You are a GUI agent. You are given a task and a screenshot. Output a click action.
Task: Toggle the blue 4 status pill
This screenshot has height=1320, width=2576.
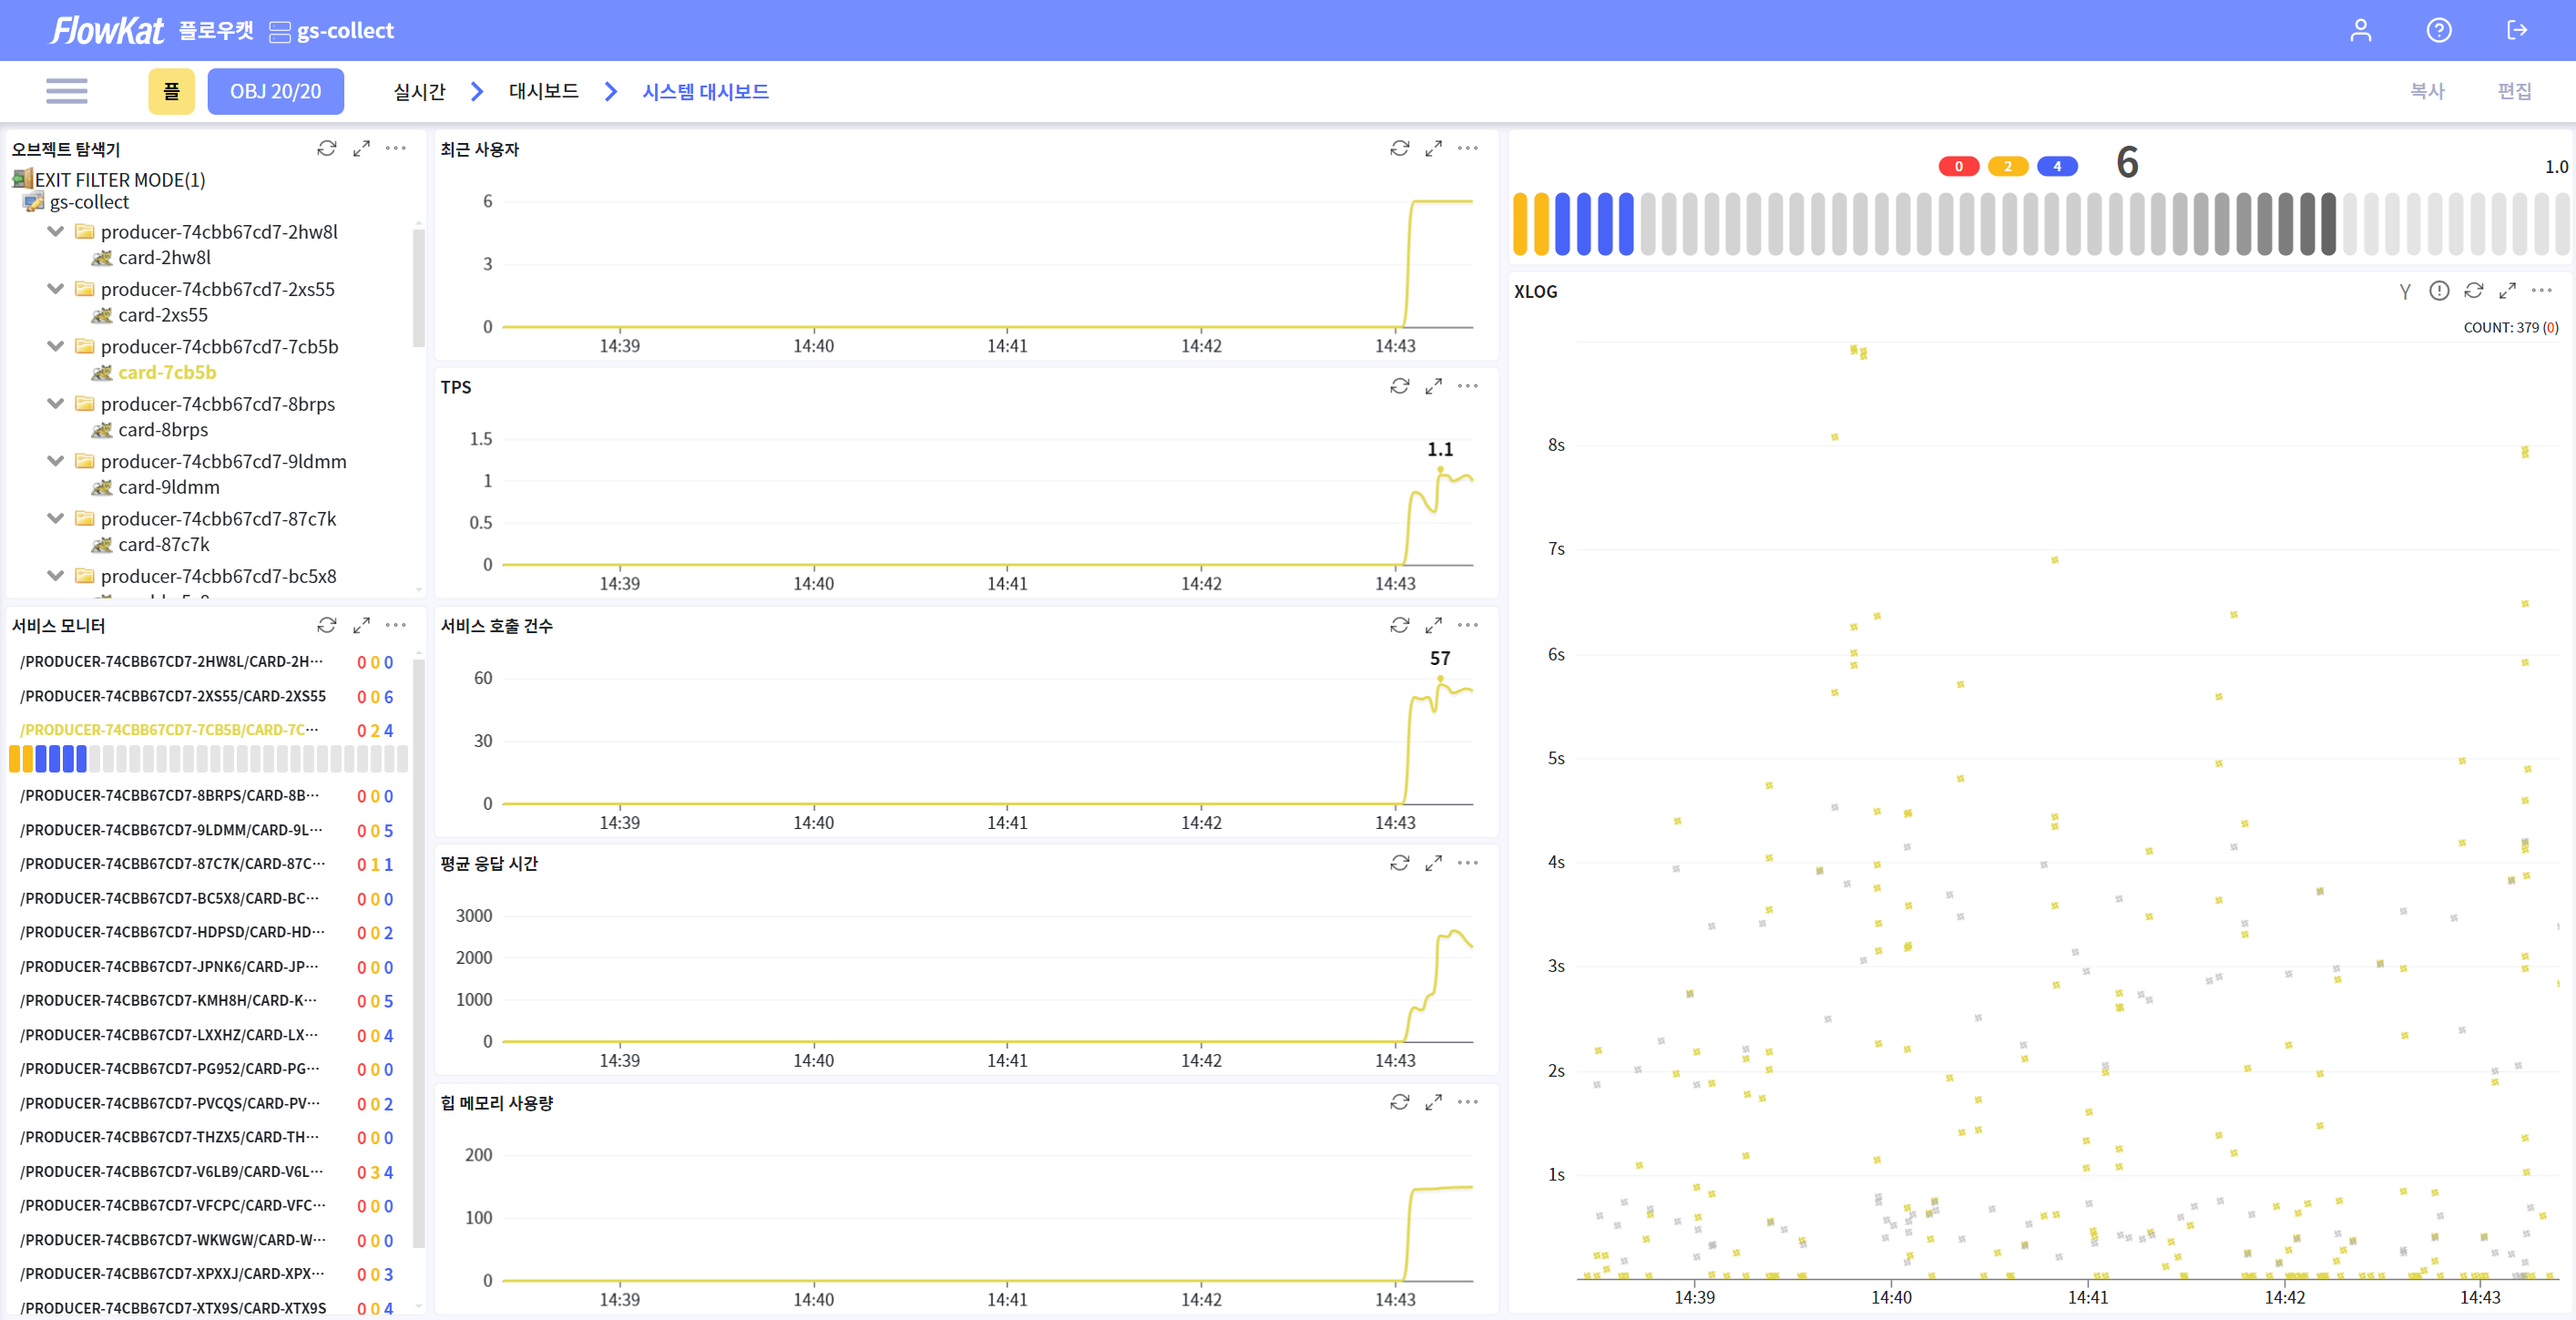2056,166
